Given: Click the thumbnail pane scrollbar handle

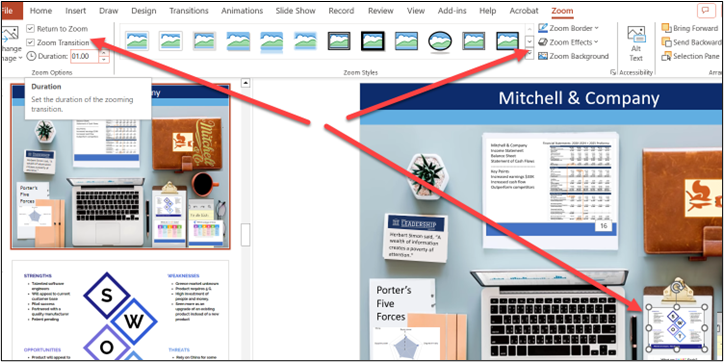Looking at the screenshot, I should pyautogui.click(x=246, y=235).
